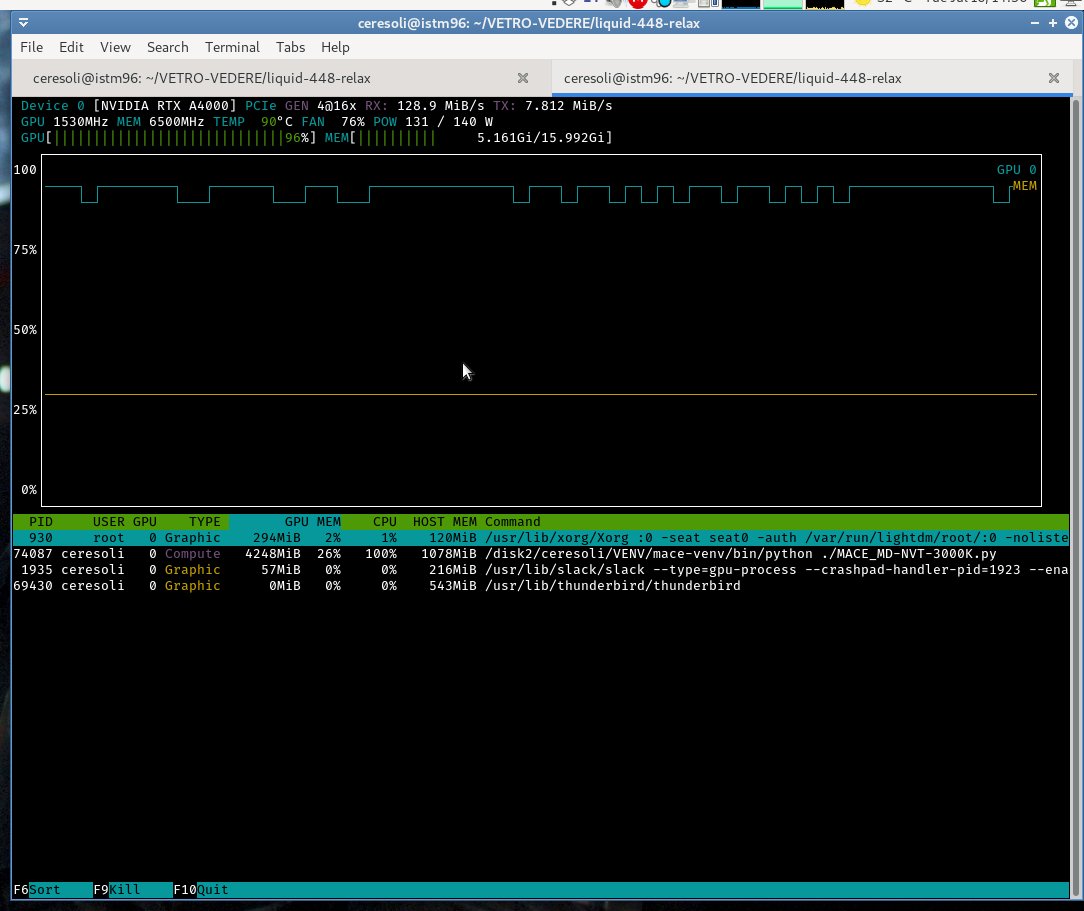Screen dimensions: 1084x911
Task: Select the slack gpu-process row
Action: click(x=541, y=570)
